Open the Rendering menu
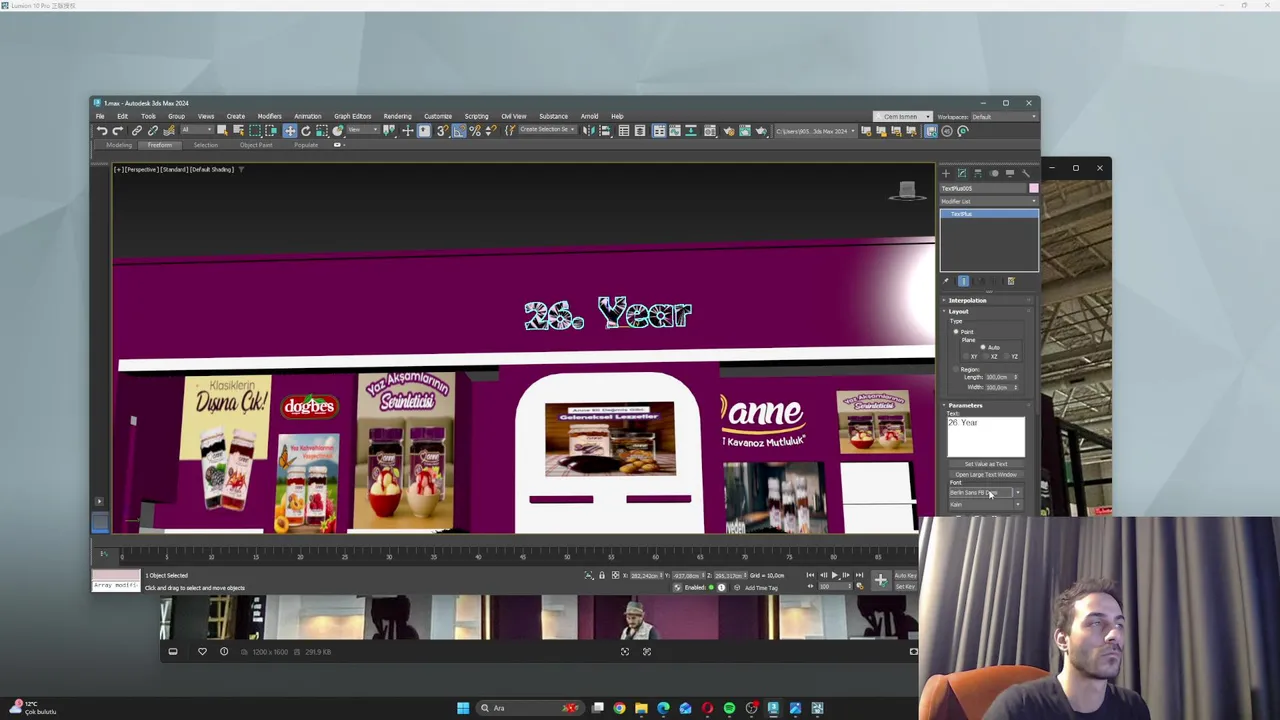The image size is (1280, 720). pyautogui.click(x=397, y=116)
